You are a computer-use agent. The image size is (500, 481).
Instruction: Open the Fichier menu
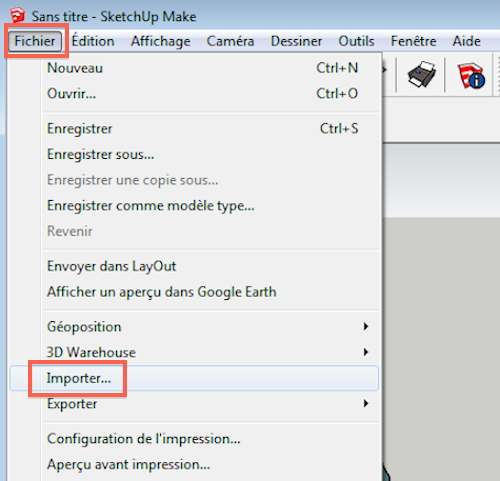click(35, 41)
